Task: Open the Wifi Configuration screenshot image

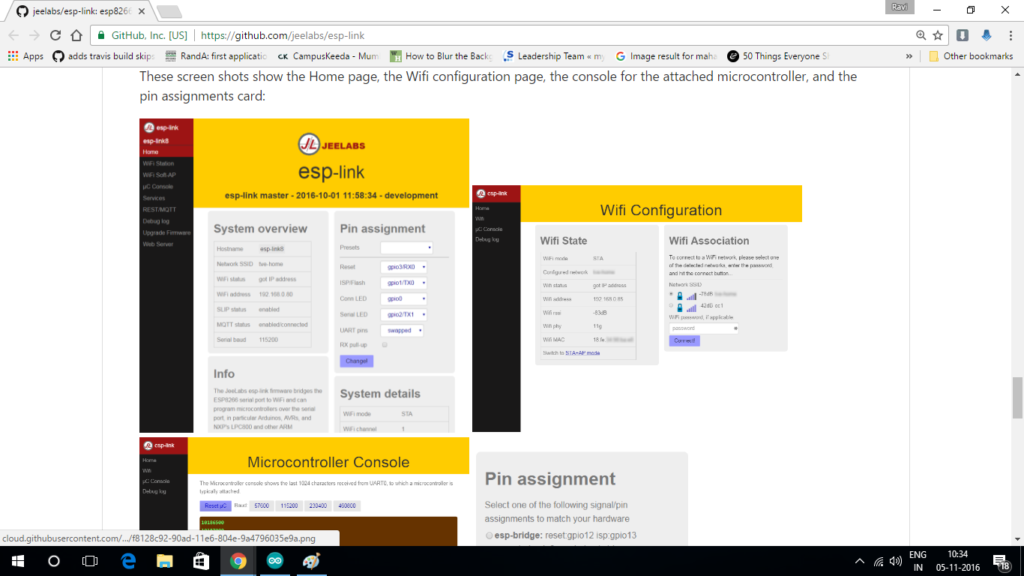Action: click(637, 308)
